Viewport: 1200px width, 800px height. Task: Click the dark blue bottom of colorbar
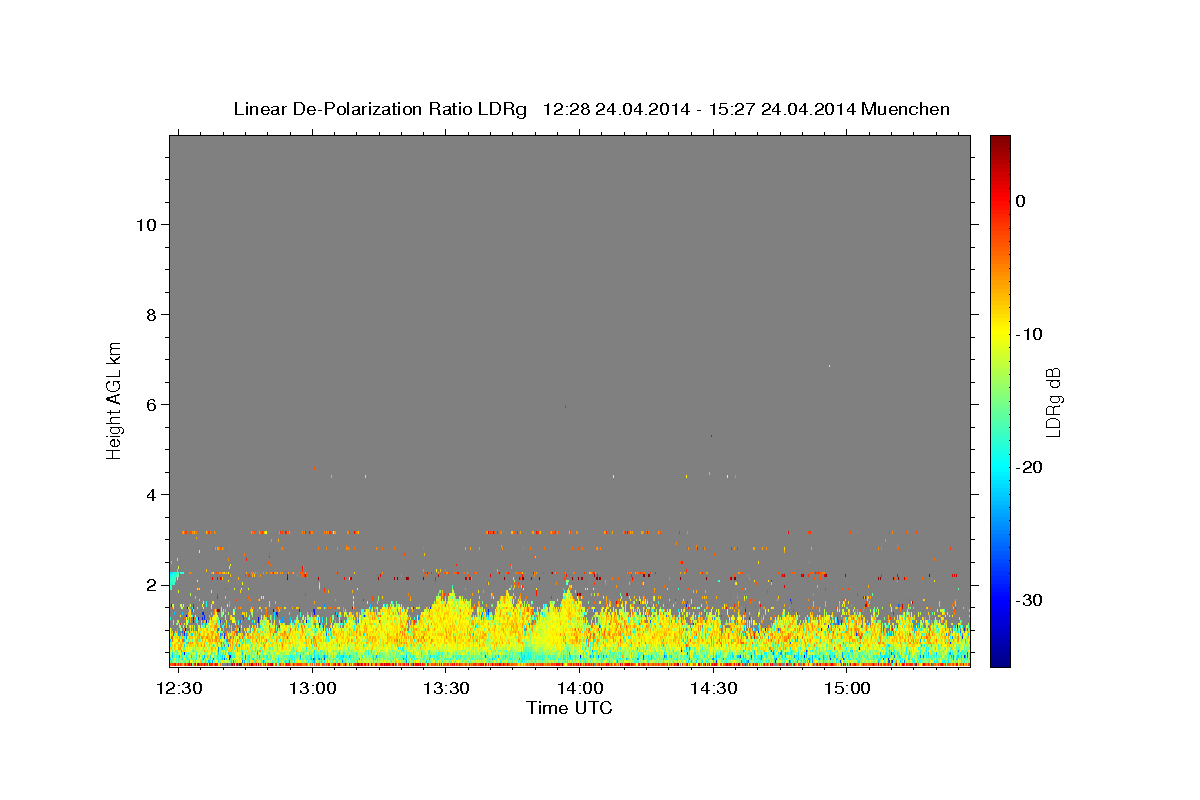click(1000, 658)
